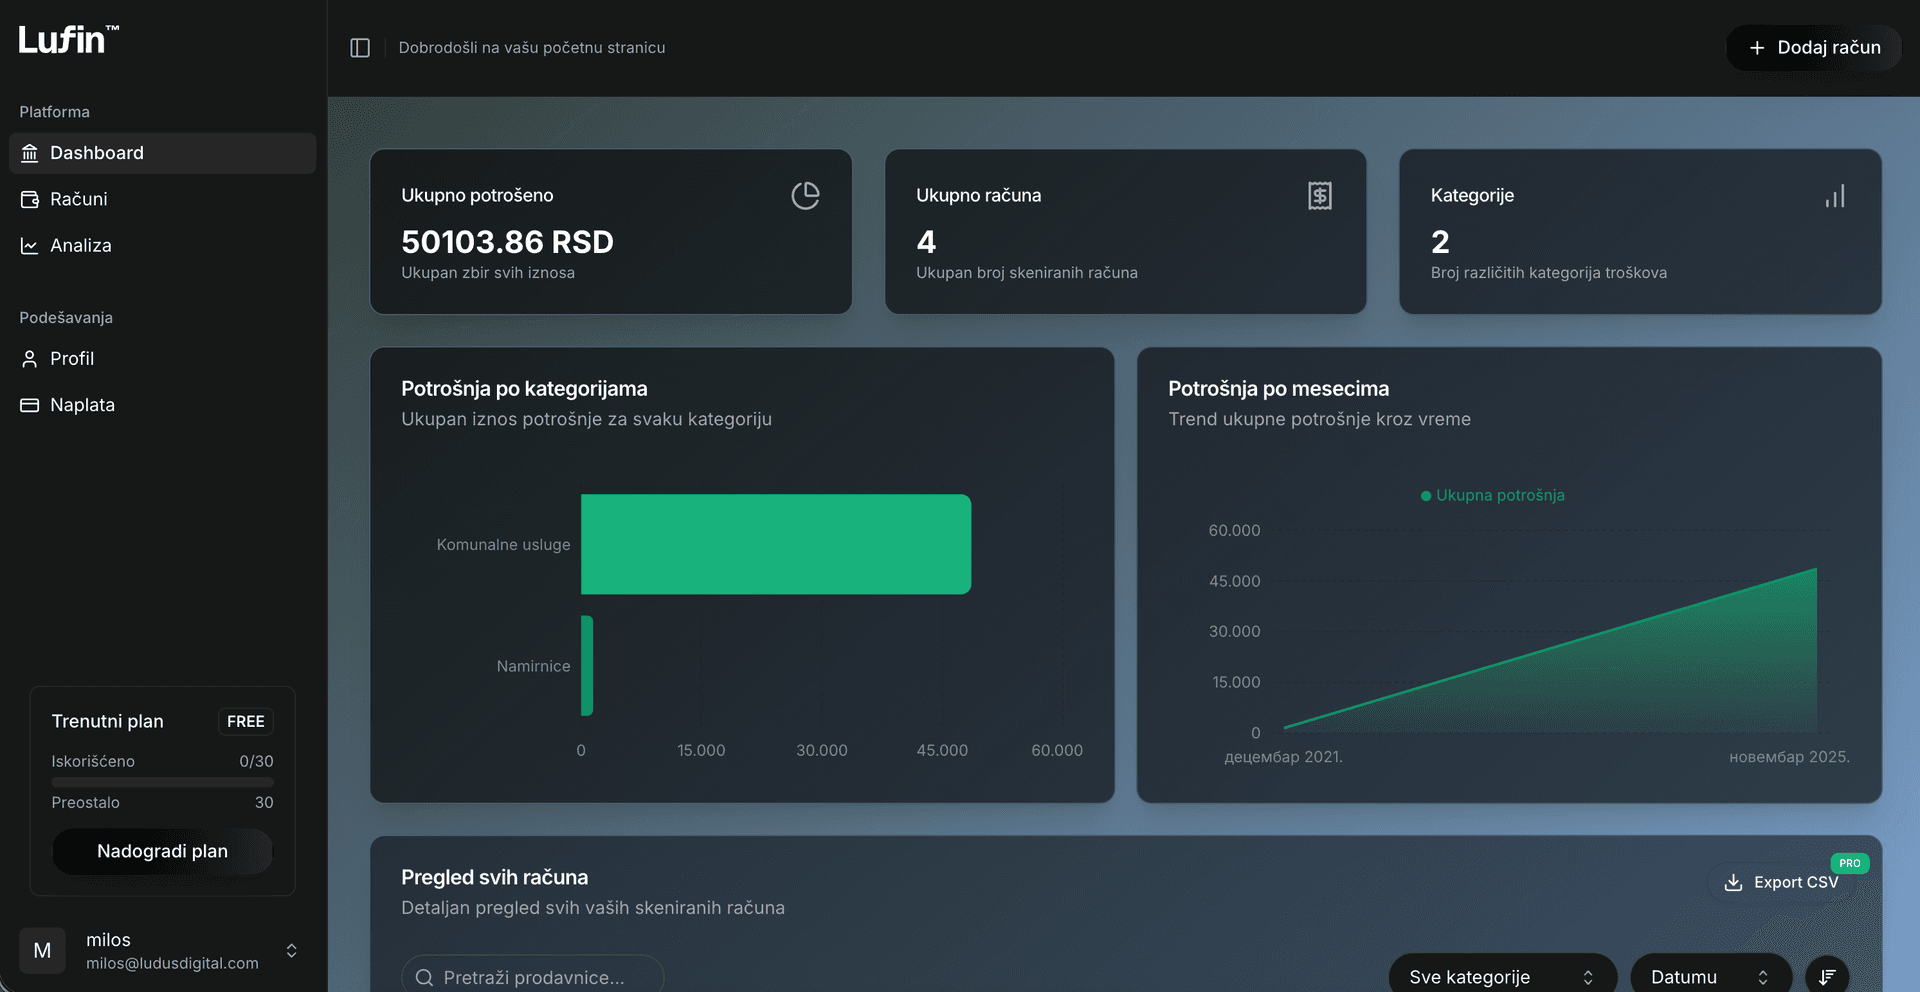Expand the milos account menu
This screenshot has height=992, width=1920.
[291, 950]
